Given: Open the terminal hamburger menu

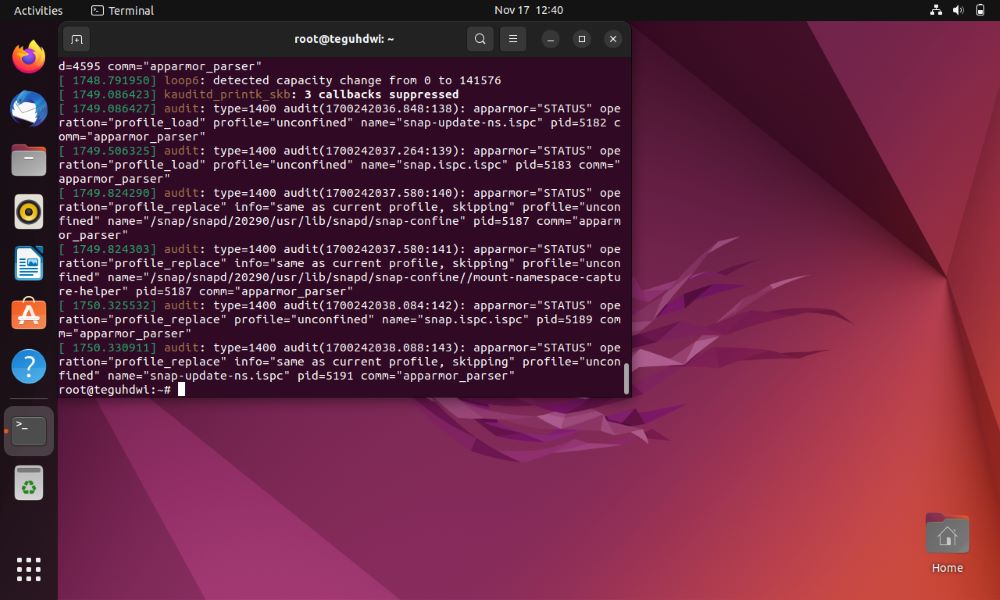Looking at the screenshot, I should tap(513, 39).
